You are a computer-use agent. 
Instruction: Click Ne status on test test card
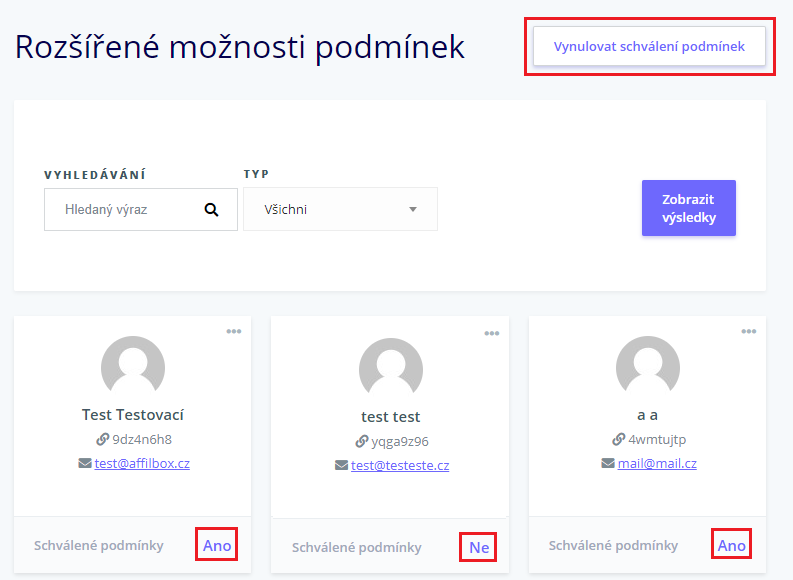click(479, 547)
